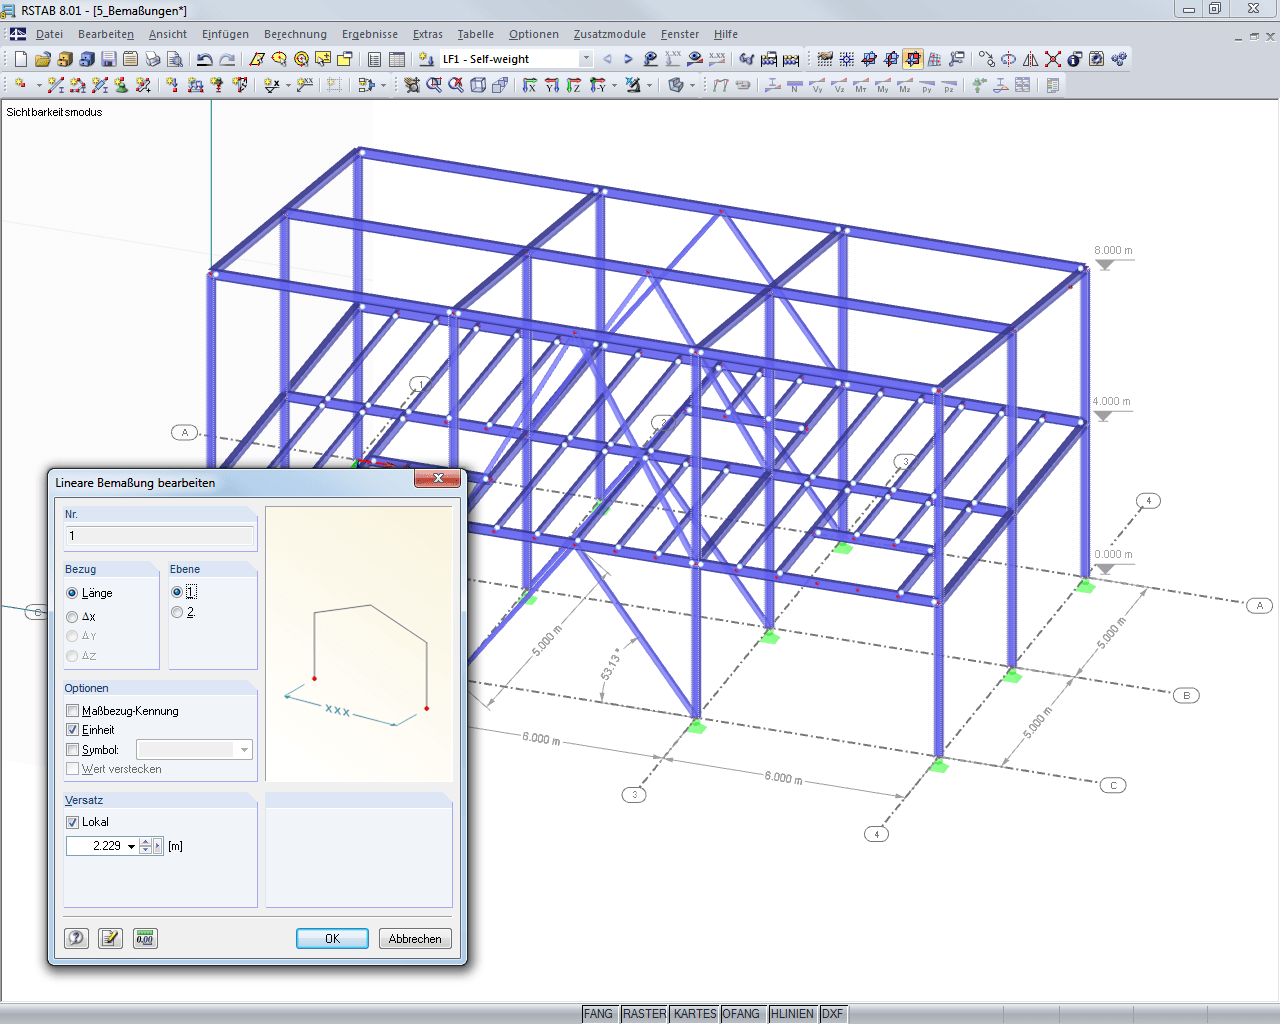This screenshot has height=1024, width=1280.
Task: Click the Undo icon
Action: point(204,59)
